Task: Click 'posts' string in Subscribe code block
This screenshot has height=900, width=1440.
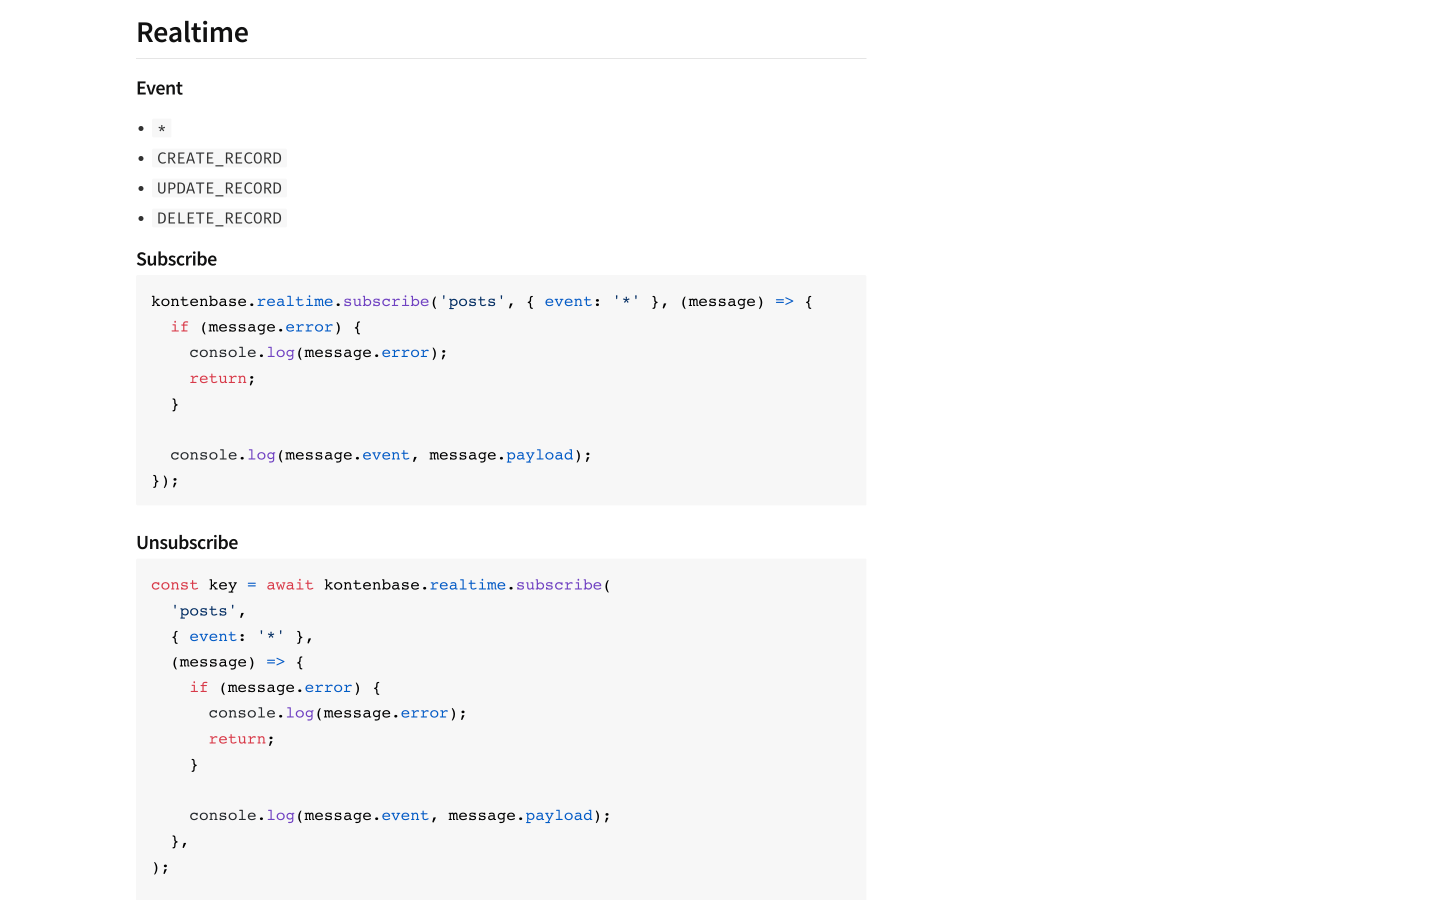Action: pyautogui.click(x=472, y=302)
